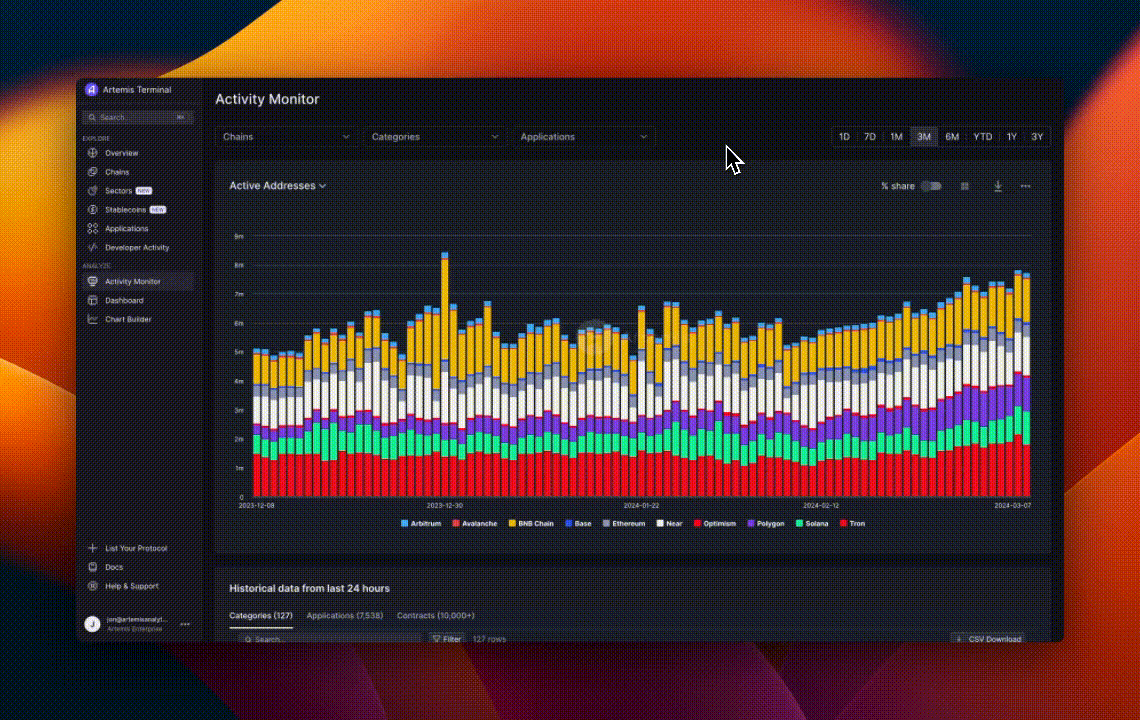The height and width of the screenshot is (720, 1140).
Task: Open the Developer Activity sidebar icon
Action: pos(92,247)
